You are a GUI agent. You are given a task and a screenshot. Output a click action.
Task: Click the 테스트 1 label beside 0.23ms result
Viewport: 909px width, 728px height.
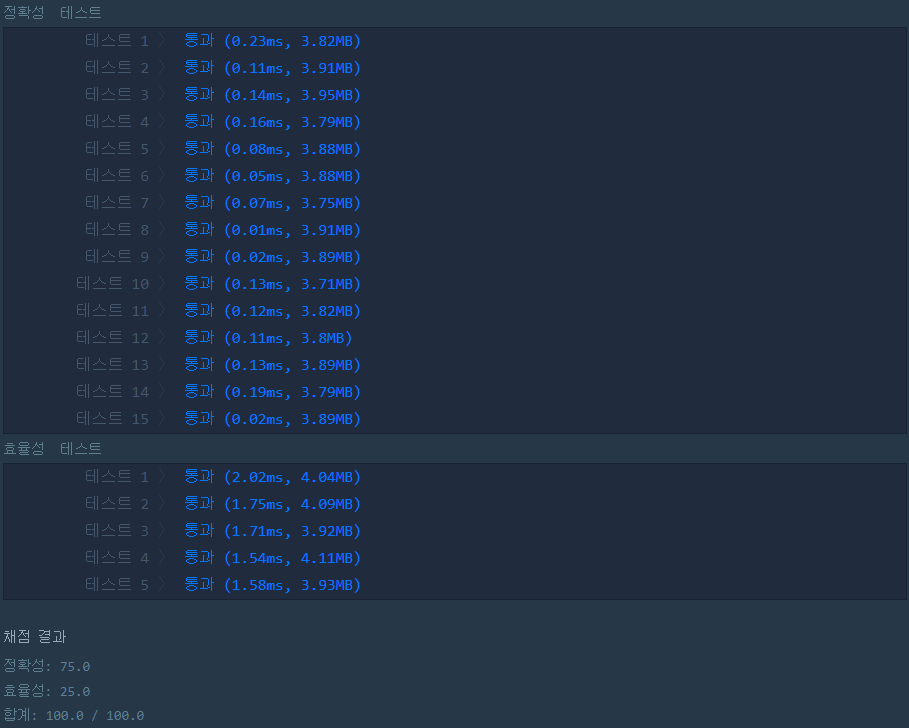pyautogui.click(x=117, y=41)
